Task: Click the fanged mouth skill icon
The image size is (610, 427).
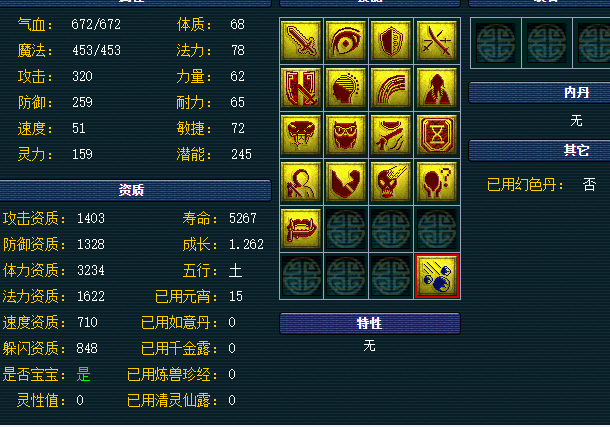Action: (x=301, y=229)
